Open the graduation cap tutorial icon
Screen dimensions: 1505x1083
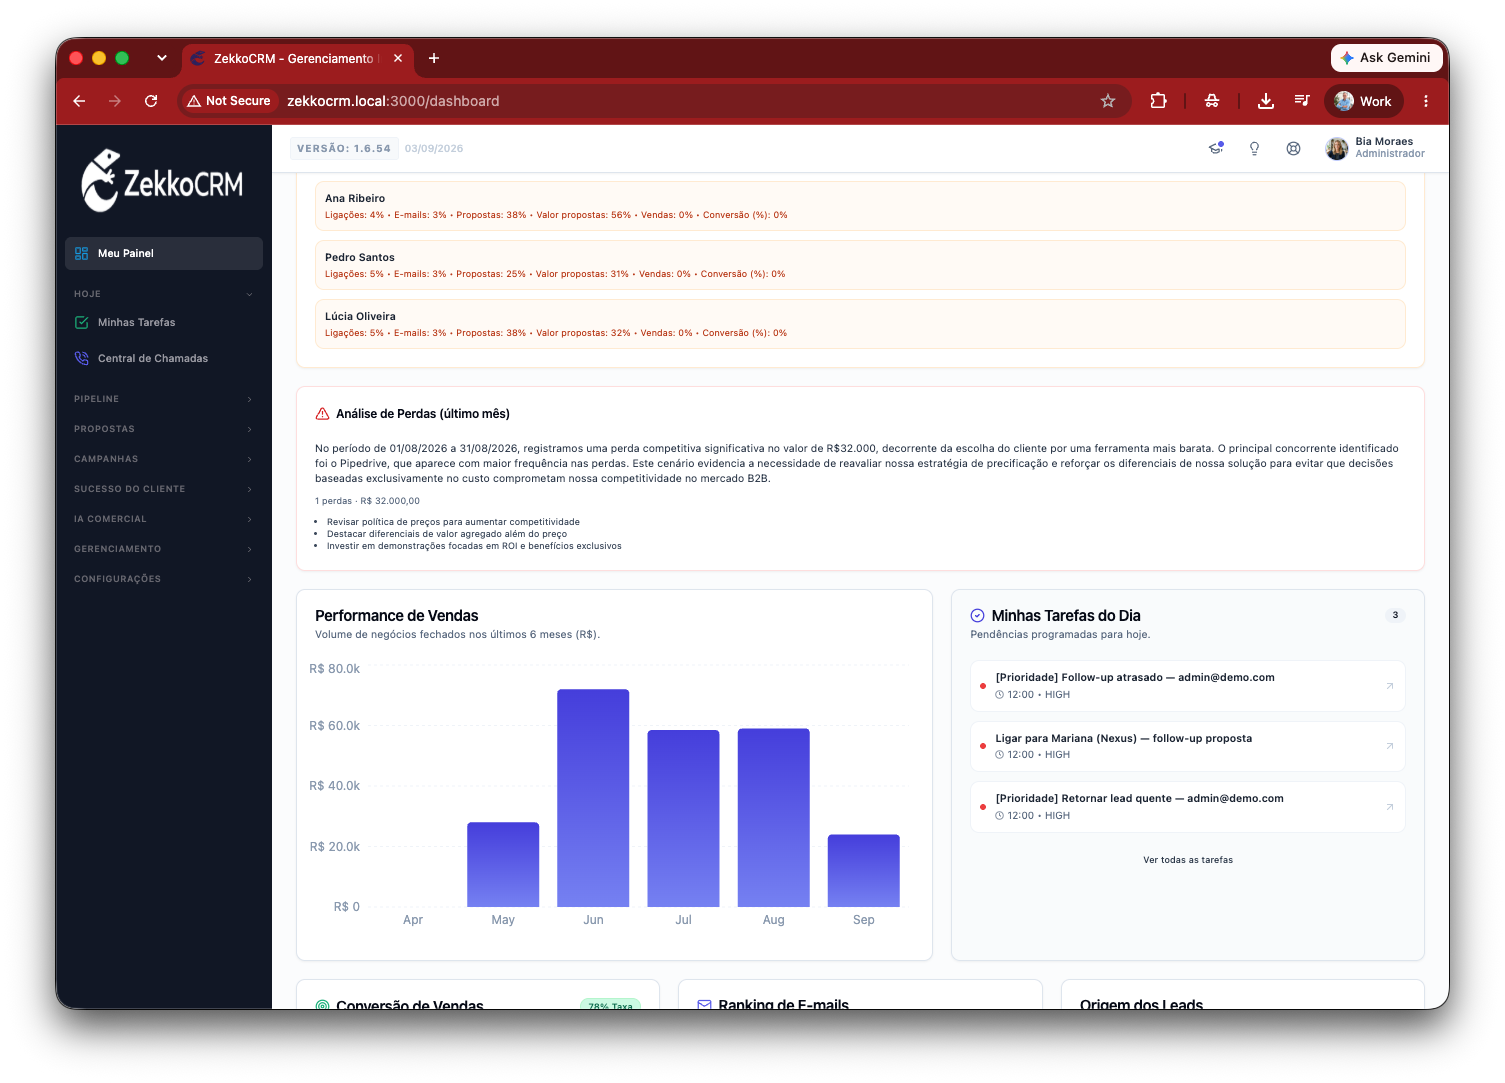coord(1216,148)
